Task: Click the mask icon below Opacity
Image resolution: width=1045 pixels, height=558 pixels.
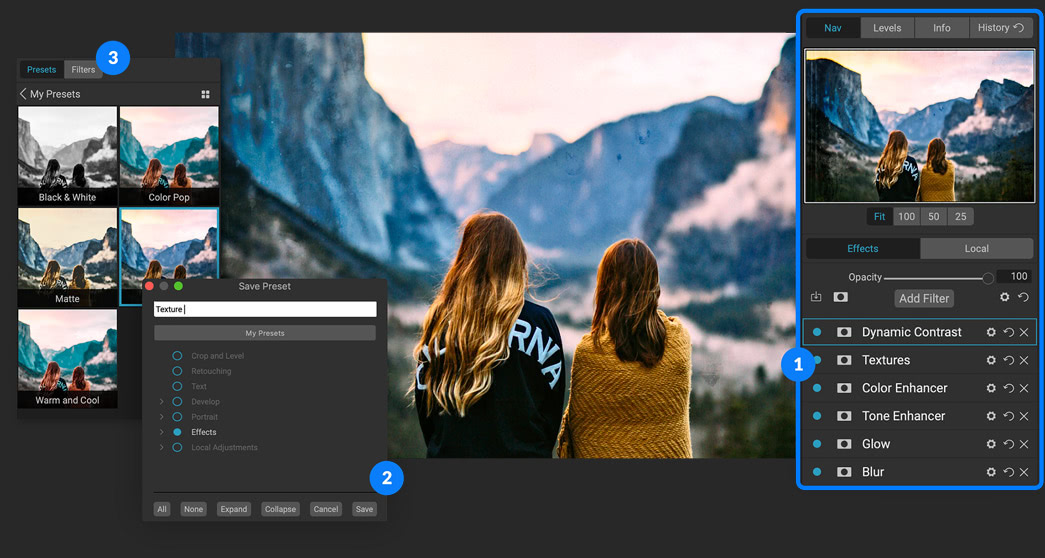Action: [840, 297]
